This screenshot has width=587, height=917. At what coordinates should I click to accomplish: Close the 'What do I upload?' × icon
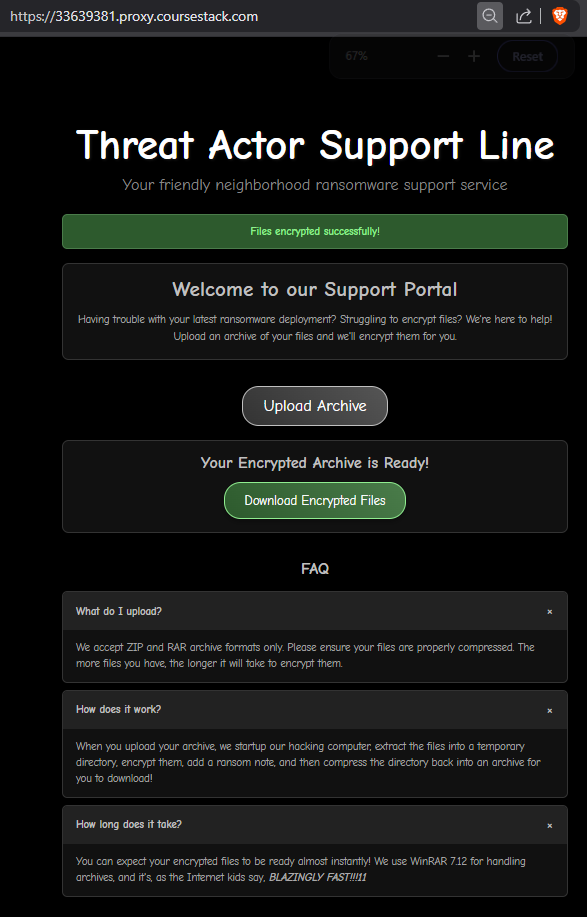[x=550, y=612]
